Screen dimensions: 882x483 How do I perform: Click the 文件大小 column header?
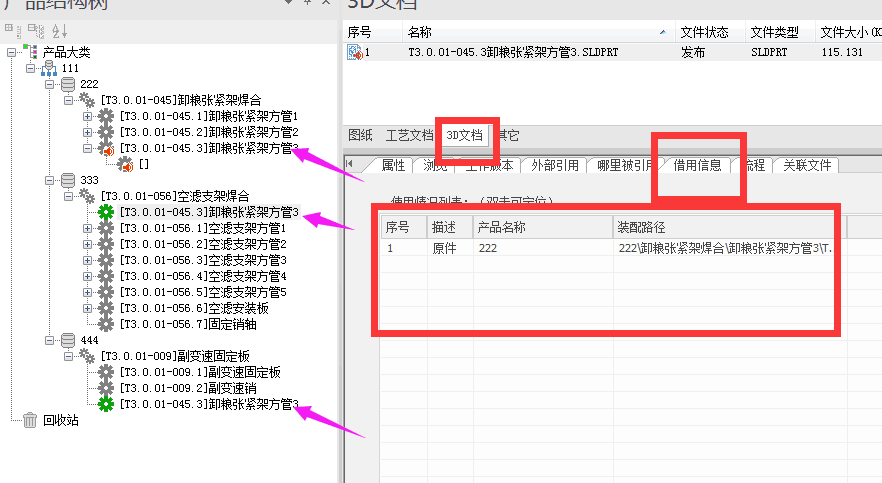[x=849, y=32]
